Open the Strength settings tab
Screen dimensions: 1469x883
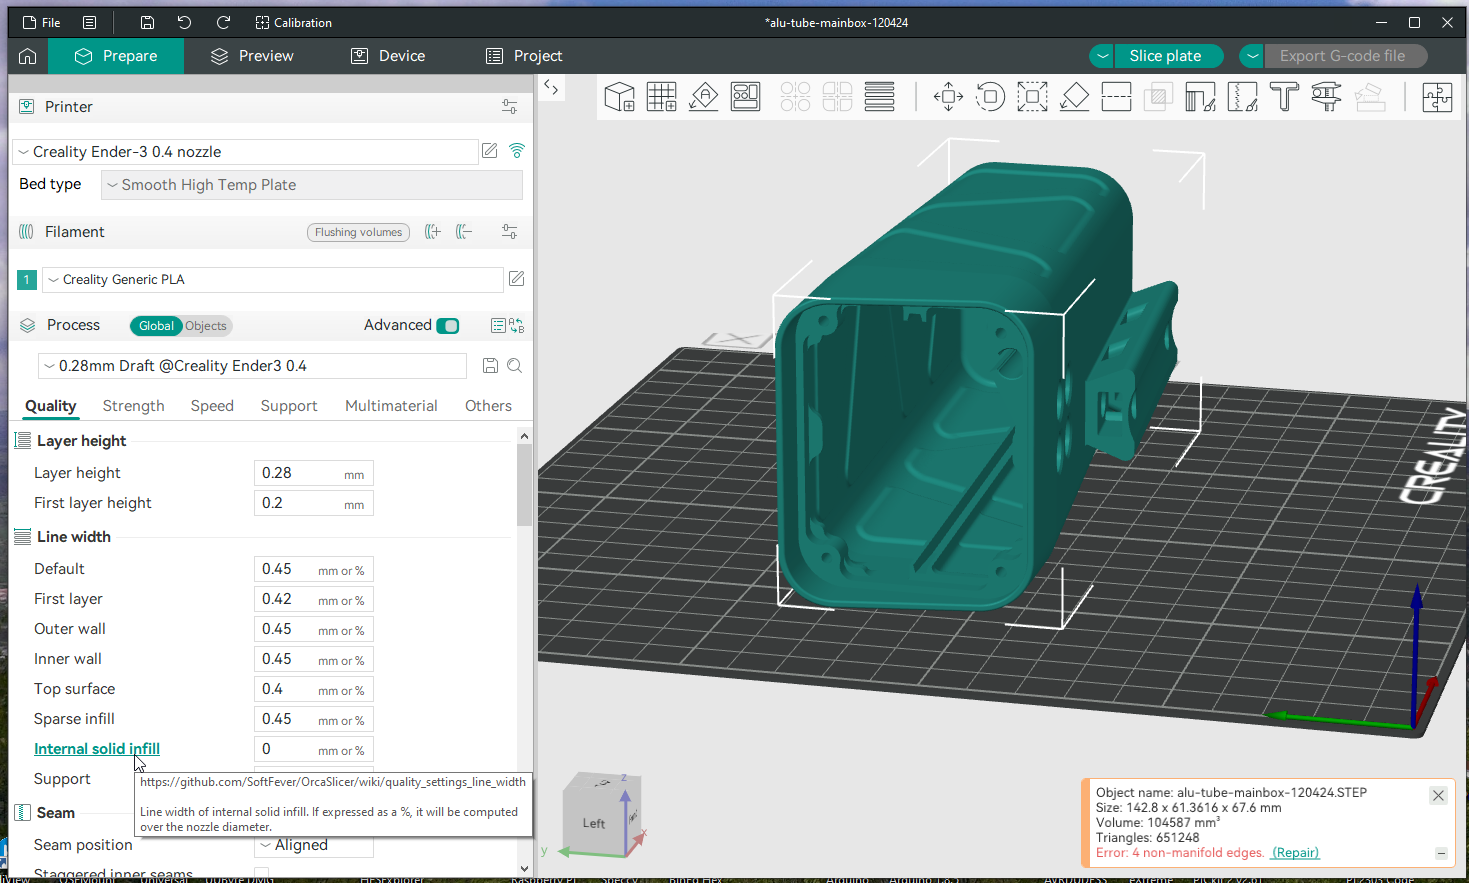133,406
